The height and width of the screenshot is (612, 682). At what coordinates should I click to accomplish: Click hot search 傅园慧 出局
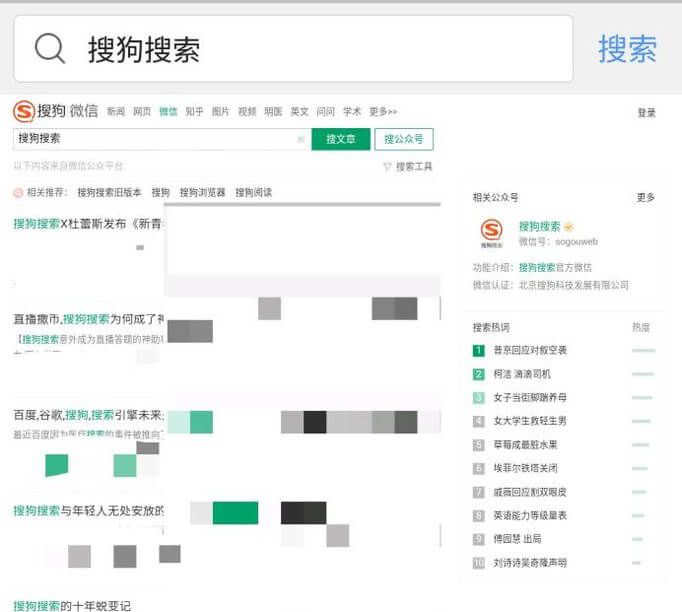click(517, 539)
